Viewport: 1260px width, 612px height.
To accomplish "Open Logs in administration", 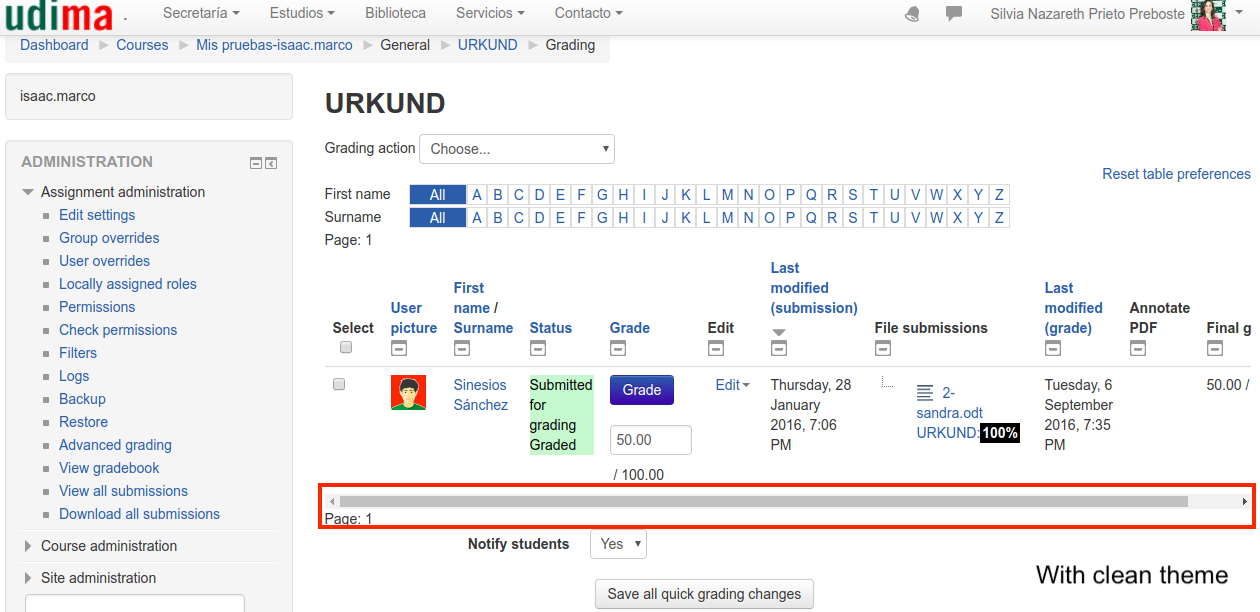I will [x=74, y=376].
